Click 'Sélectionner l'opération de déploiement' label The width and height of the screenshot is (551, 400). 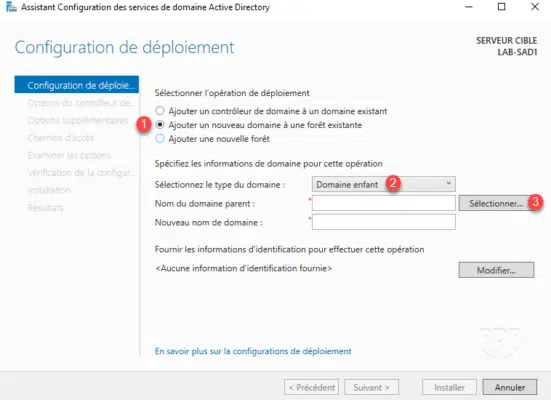coord(232,93)
